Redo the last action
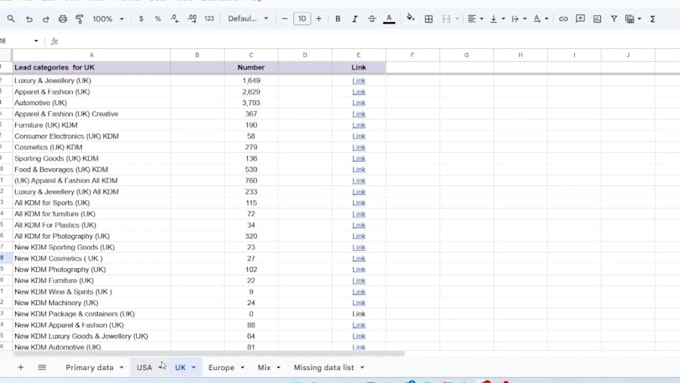Image resolution: width=680 pixels, height=383 pixels. point(46,19)
